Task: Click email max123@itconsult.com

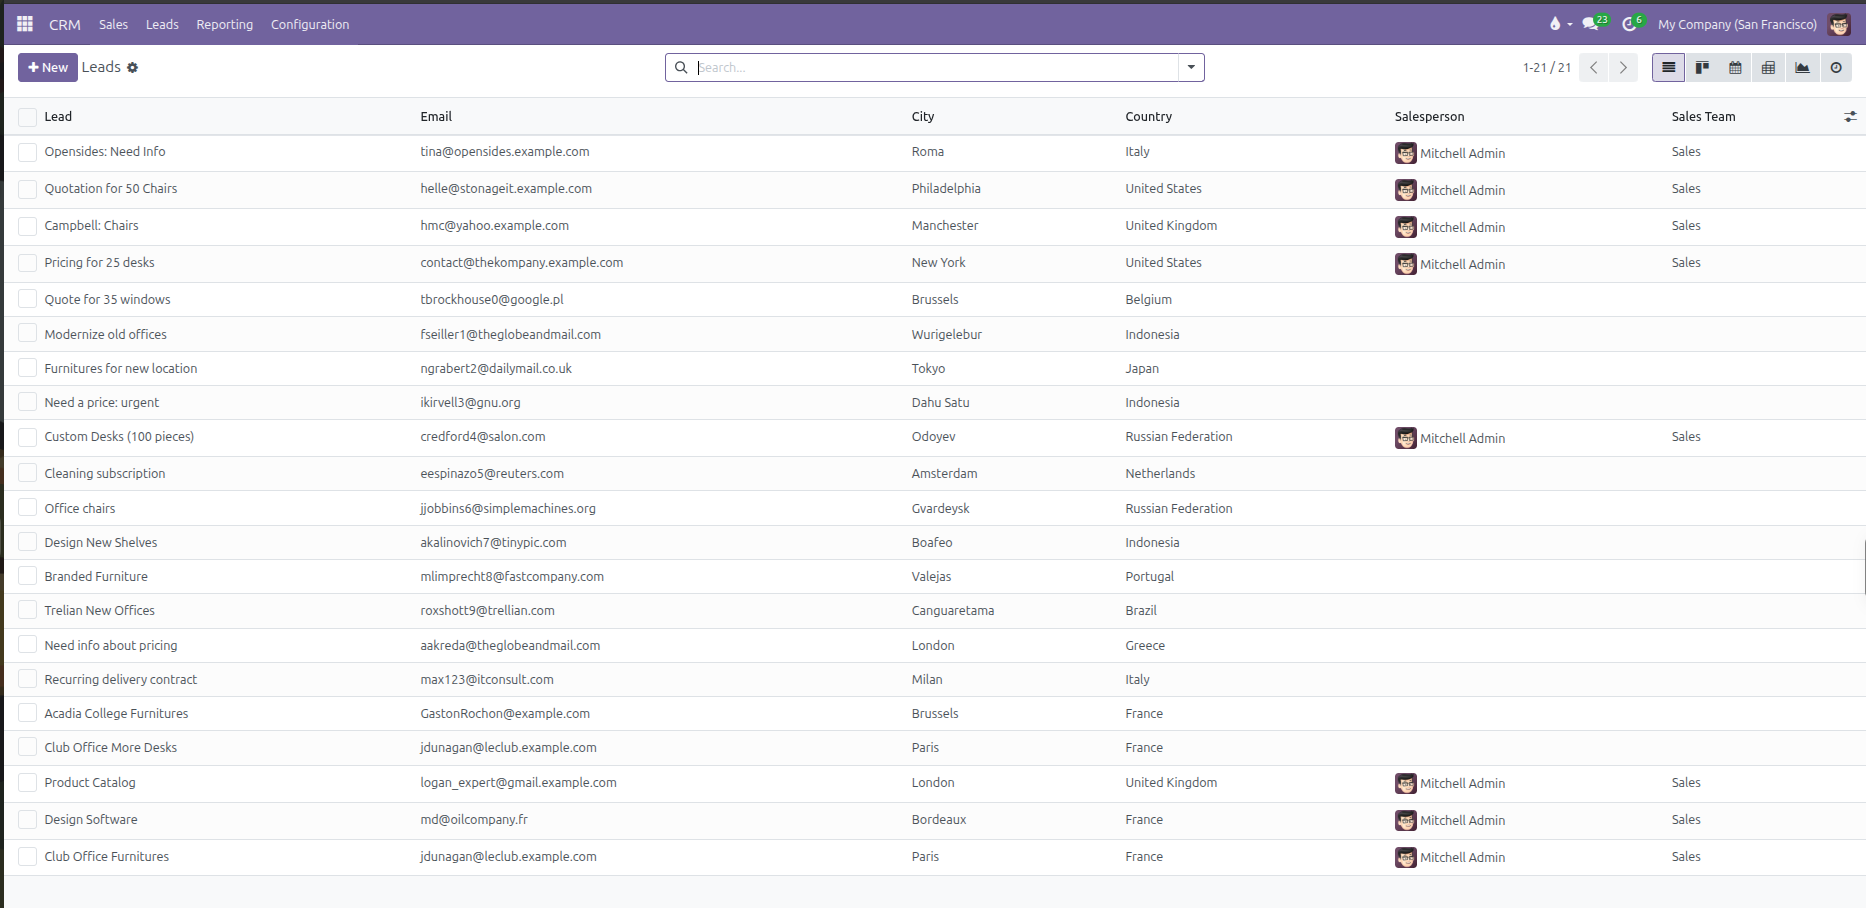Action: tap(487, 679)
